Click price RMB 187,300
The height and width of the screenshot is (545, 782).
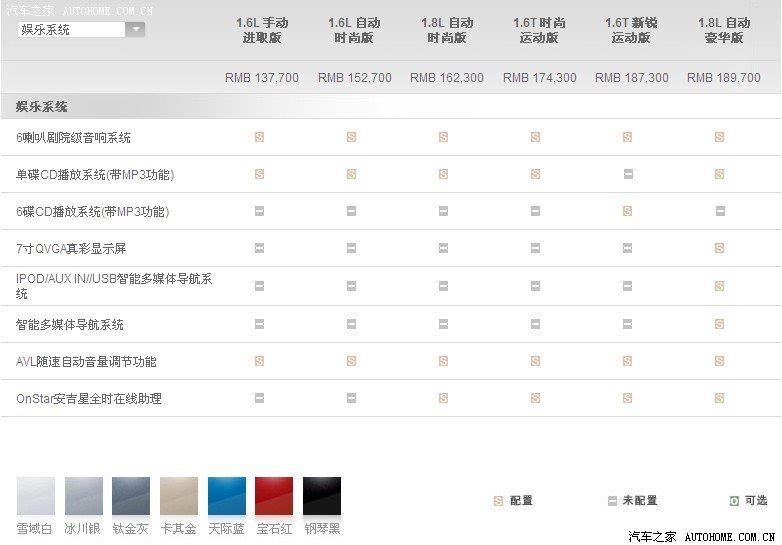pos(632,78)
